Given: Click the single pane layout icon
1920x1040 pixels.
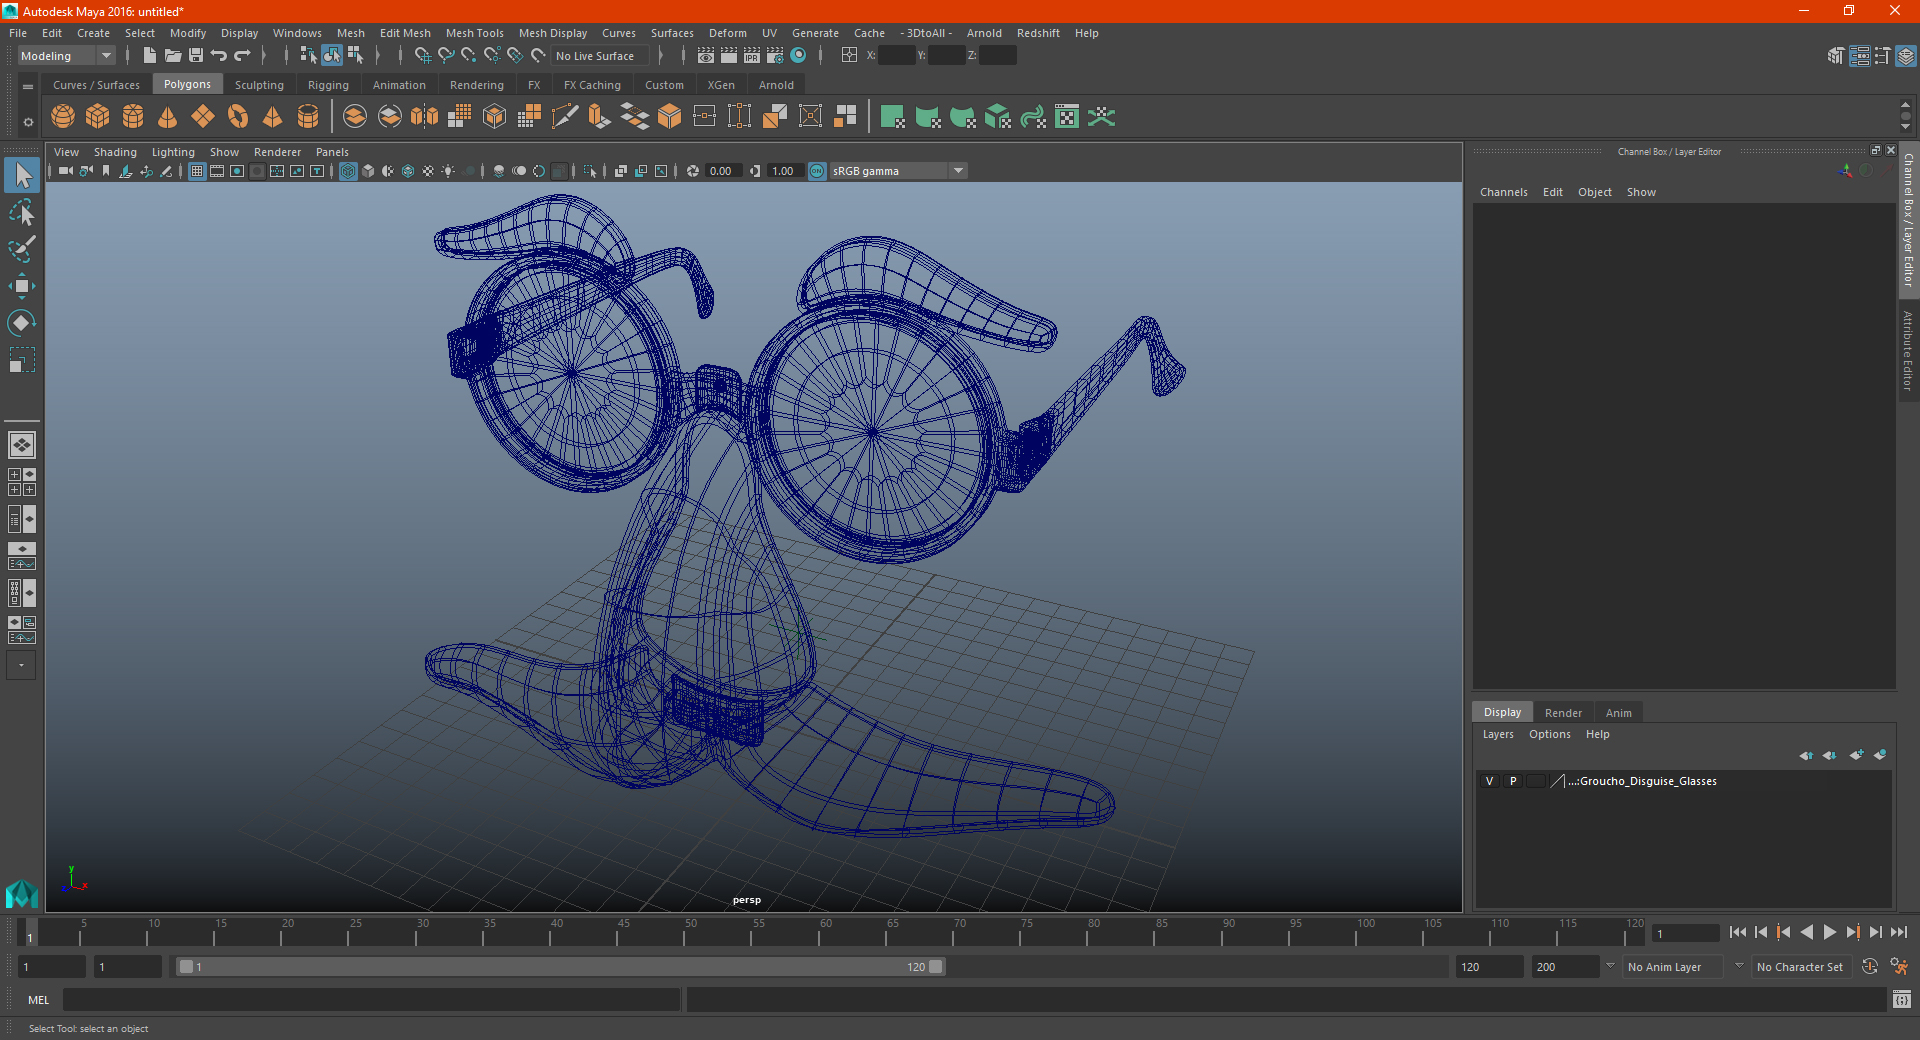Looking at the screenshot, I should coord(22,445).
